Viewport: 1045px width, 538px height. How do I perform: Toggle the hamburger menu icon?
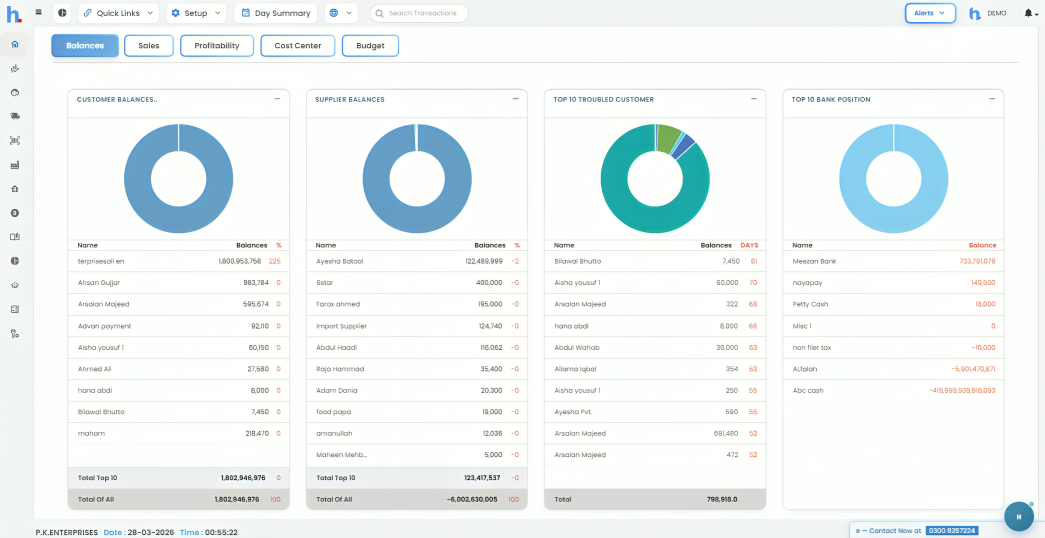[x=39, y=12]
